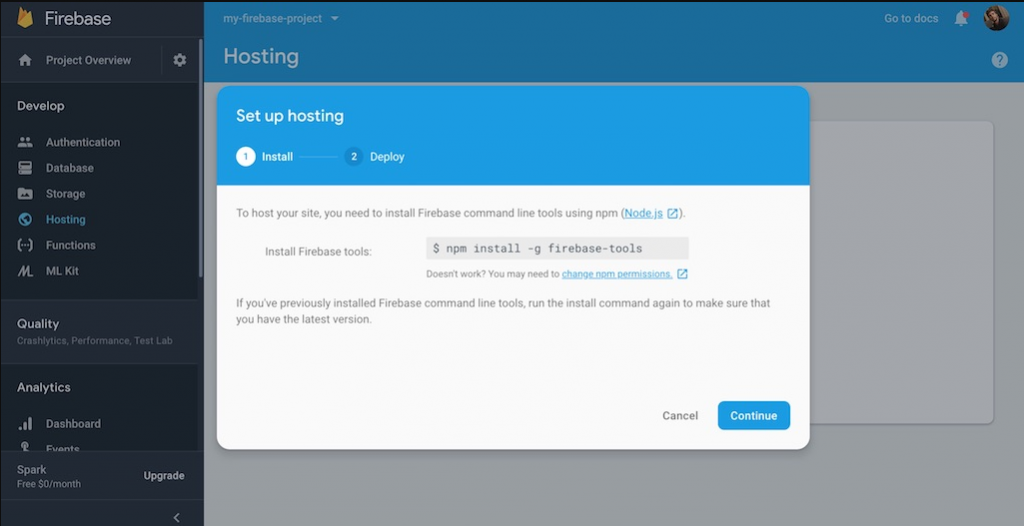The image size is (1024, 526).
Task: Click the Upgrade plan button
Action: coord(164,476)
